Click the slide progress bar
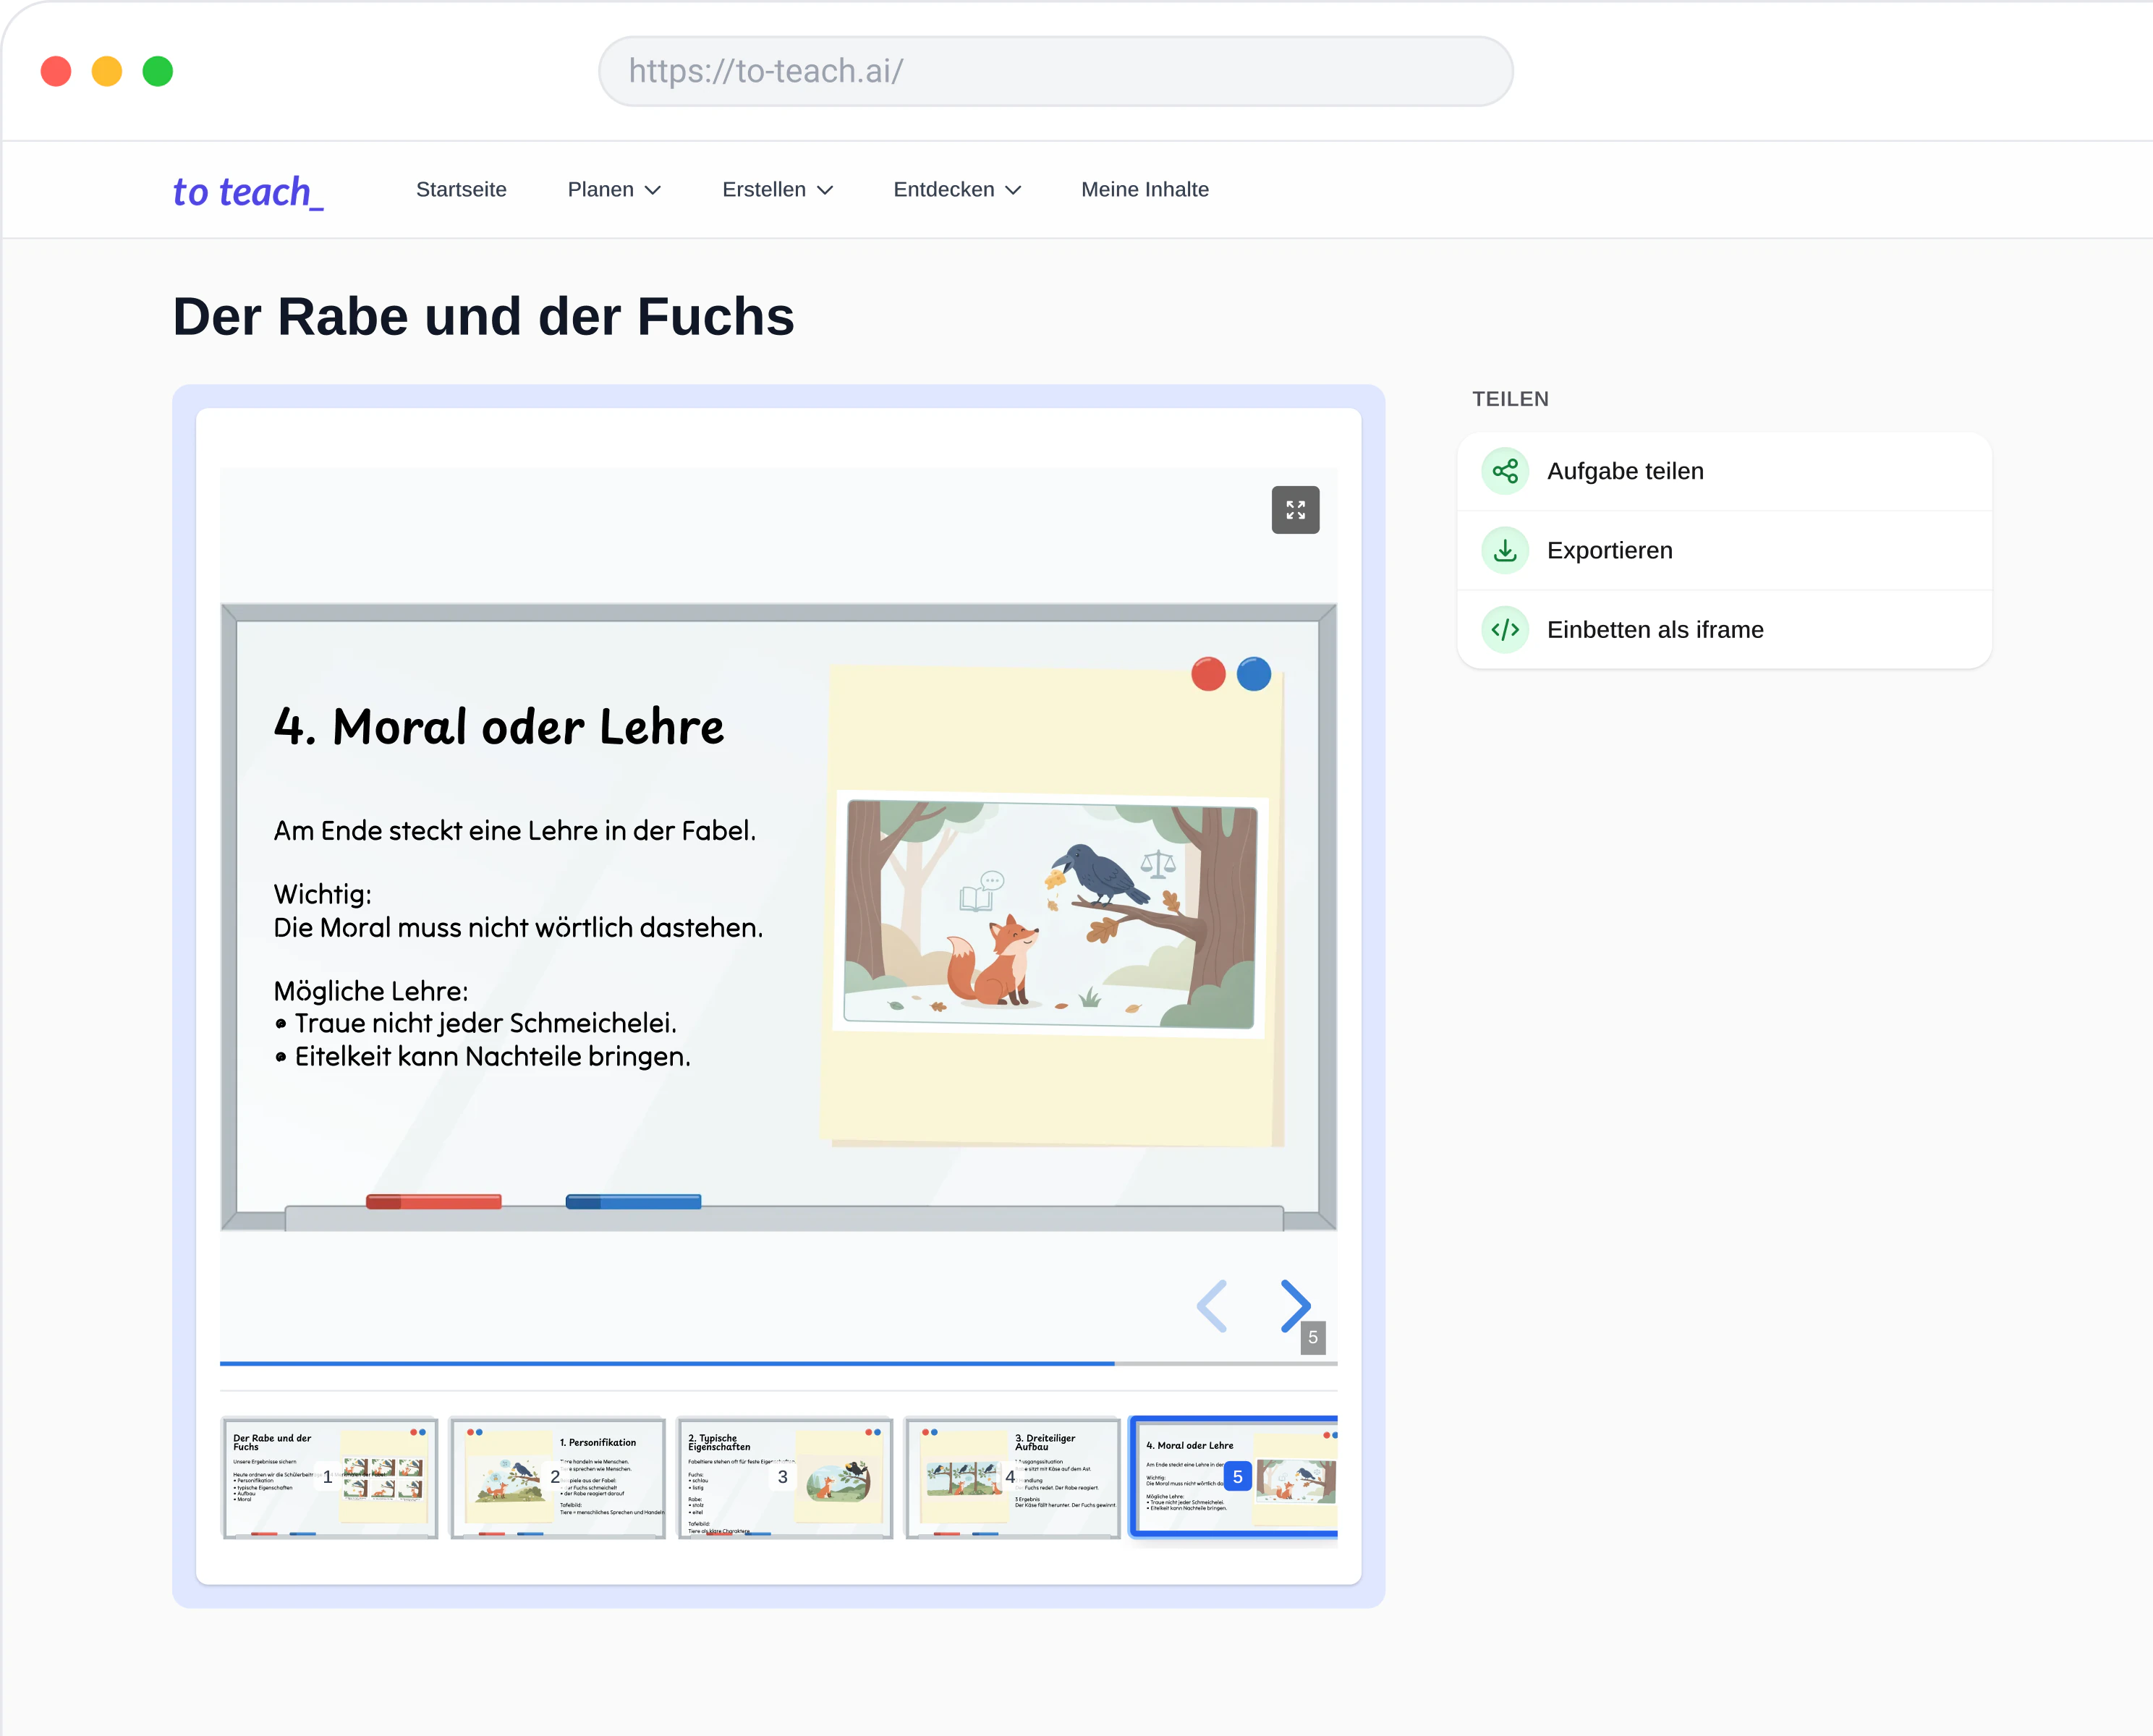The width and height of the screenshot is (2153, 1736). (x=778, y=1364)
